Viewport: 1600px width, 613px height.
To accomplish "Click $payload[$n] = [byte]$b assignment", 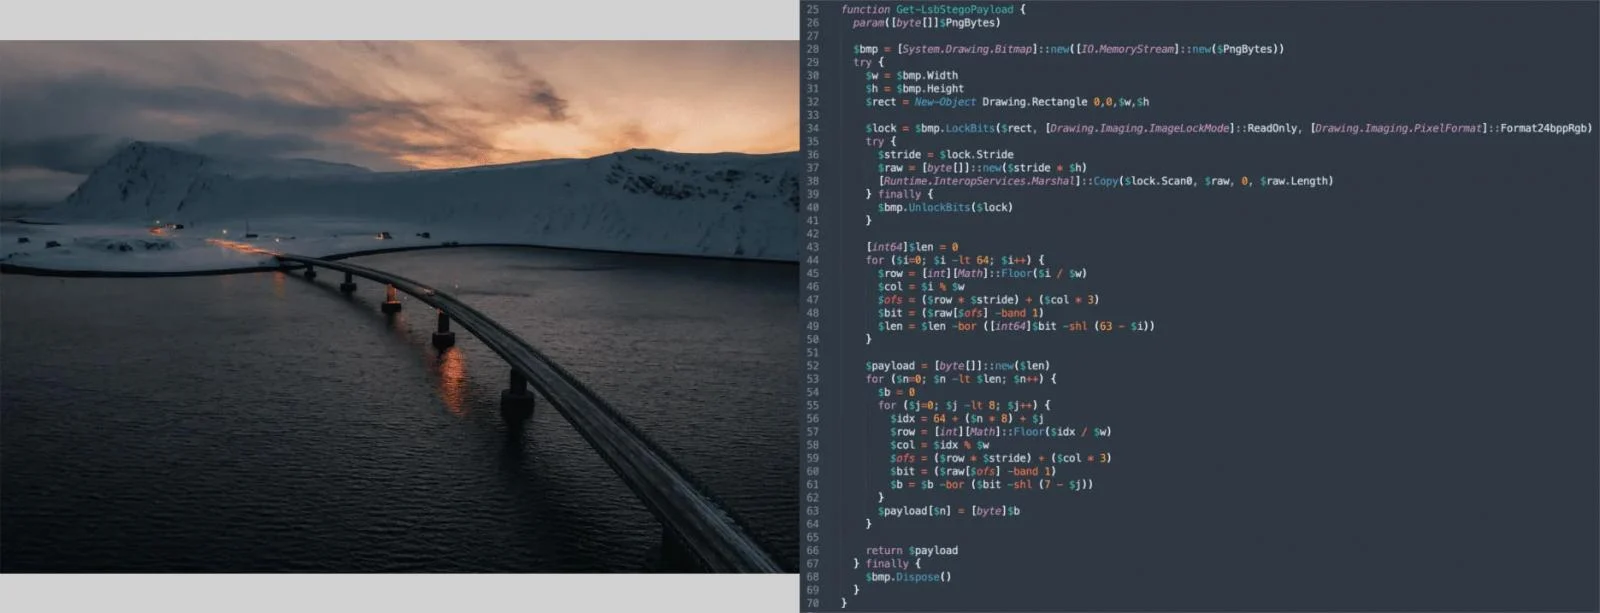I will pos(948,511).
